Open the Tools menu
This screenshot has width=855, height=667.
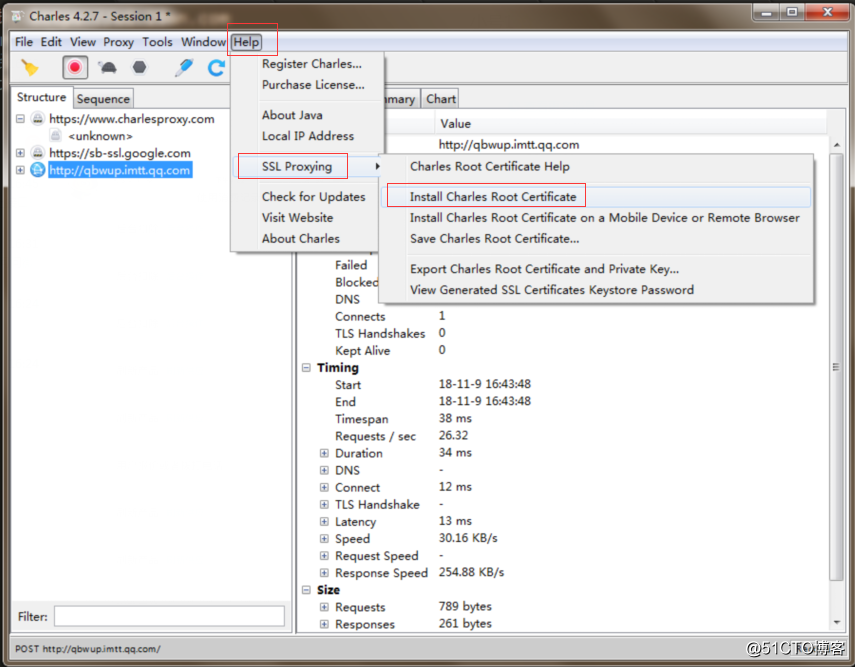(157, 42)
